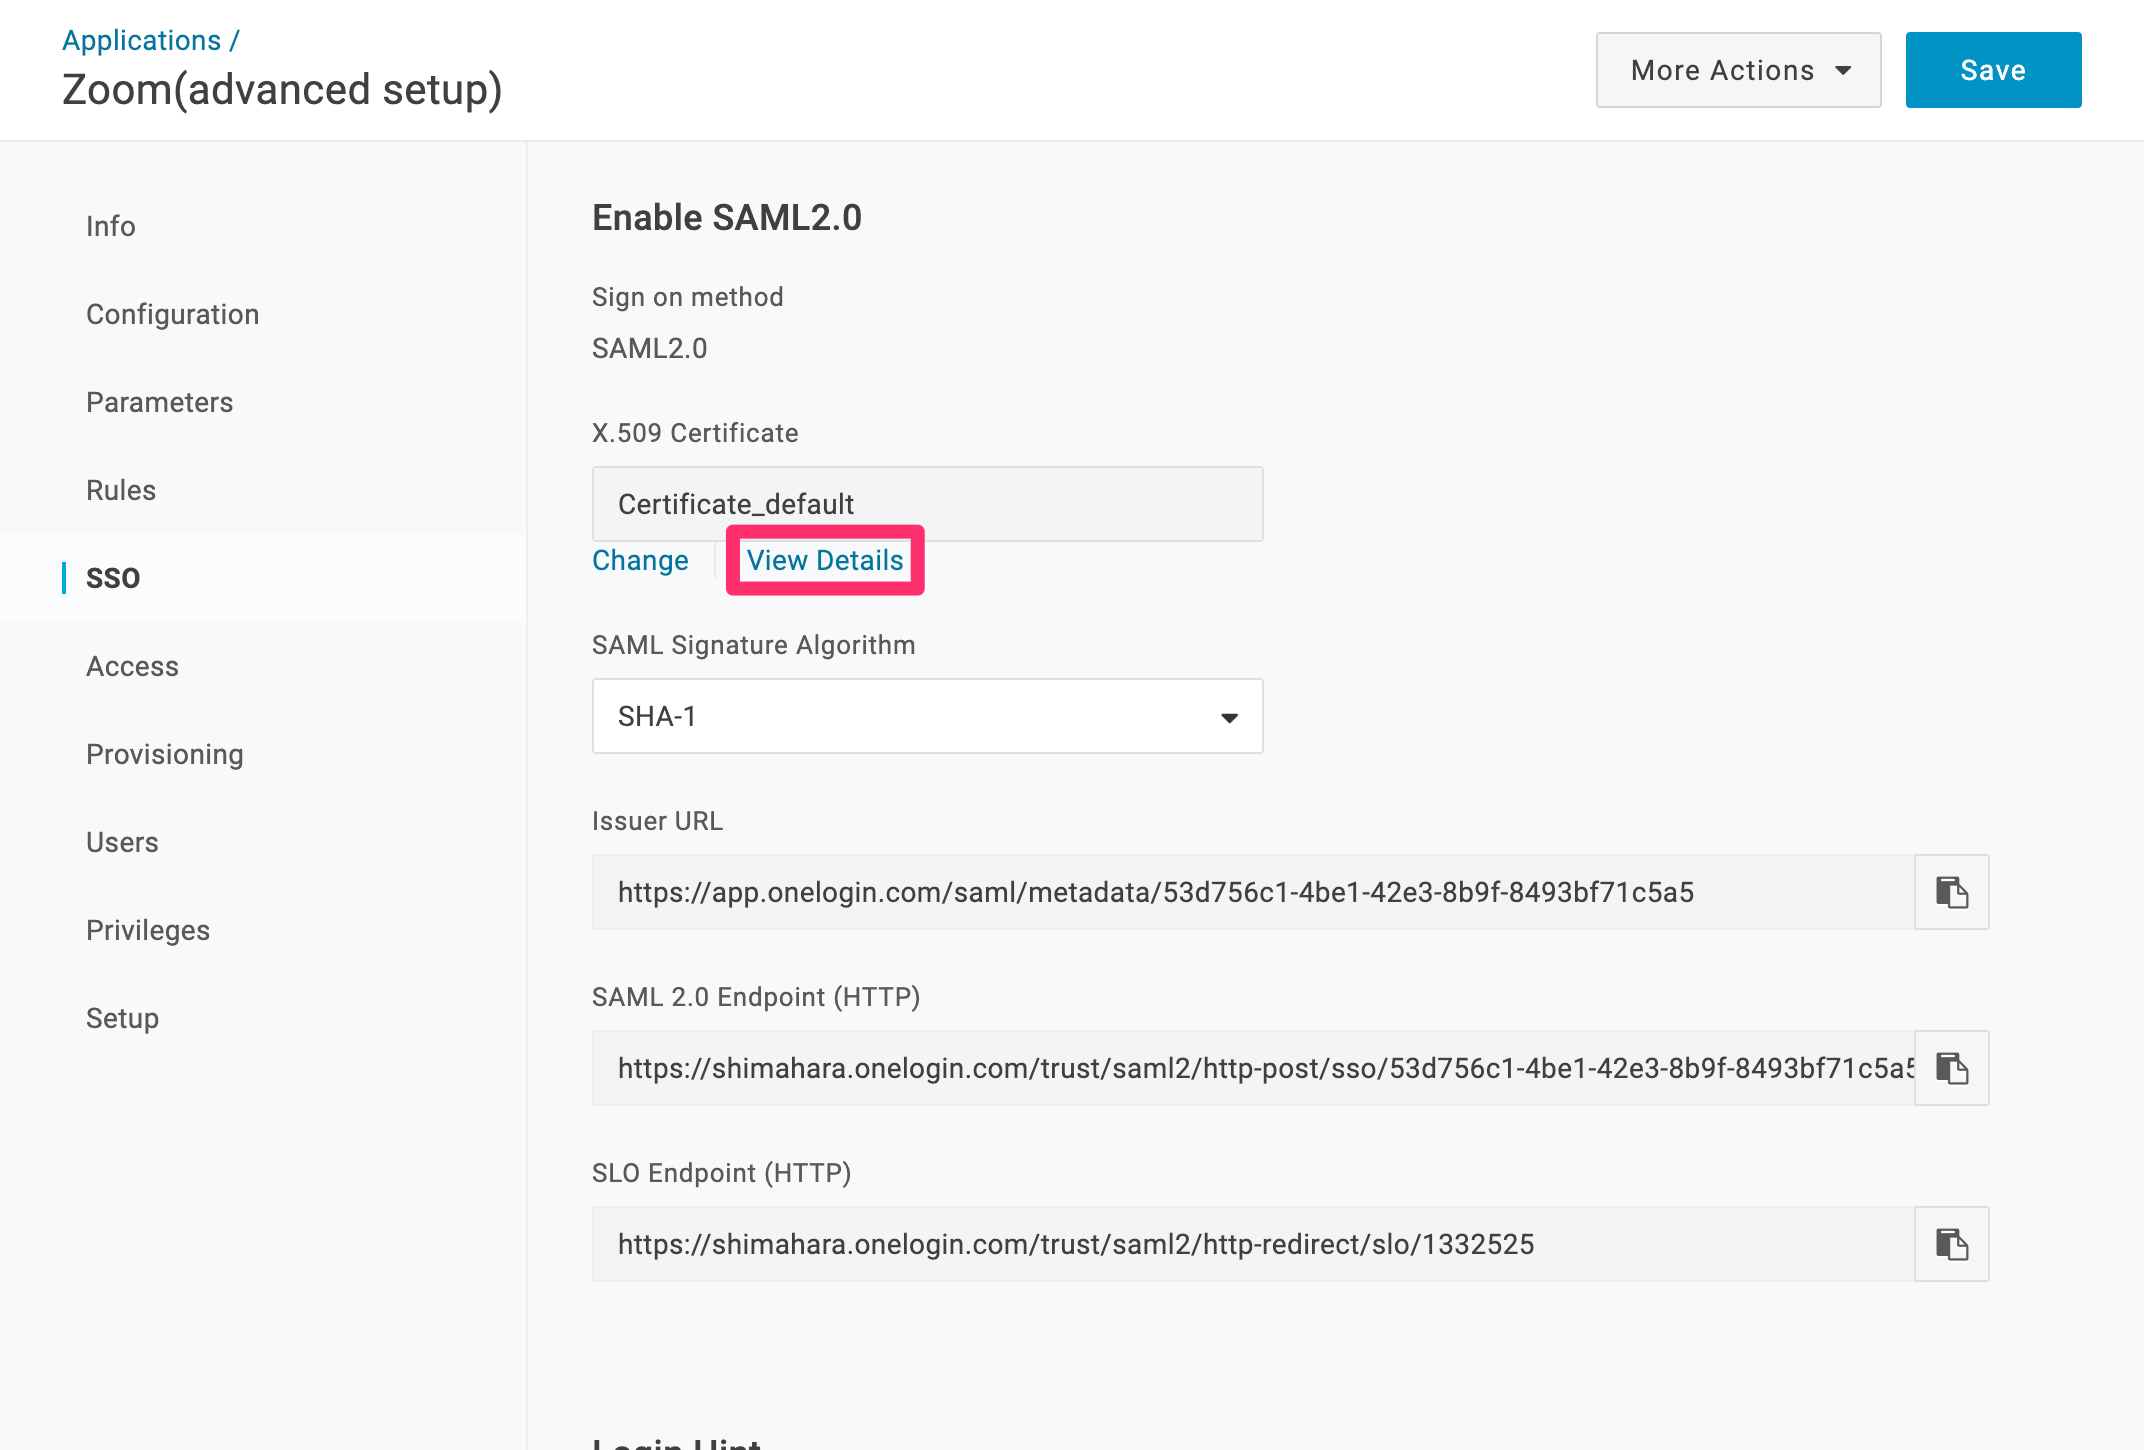This screenshot has height=1450, width=2144.
Task: Select the Rules tab
Action: [x=121, y=490]
